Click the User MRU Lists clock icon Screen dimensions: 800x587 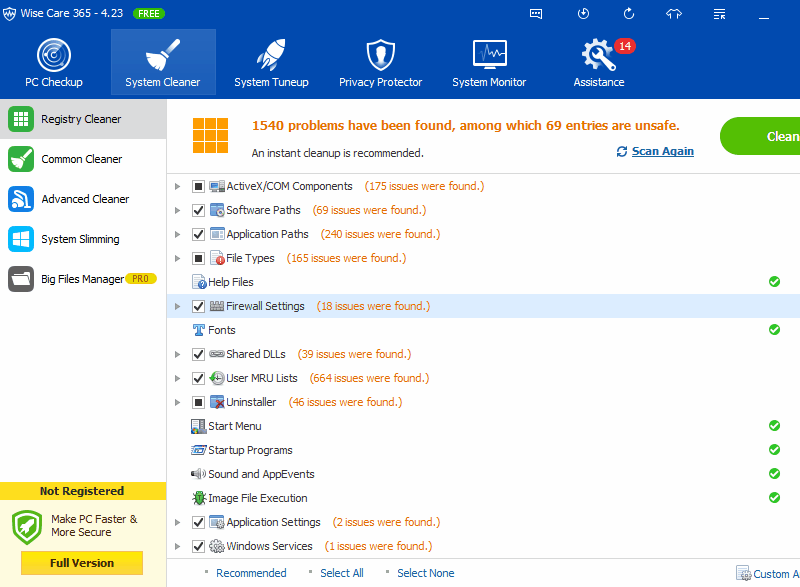[x=217, y=378]
